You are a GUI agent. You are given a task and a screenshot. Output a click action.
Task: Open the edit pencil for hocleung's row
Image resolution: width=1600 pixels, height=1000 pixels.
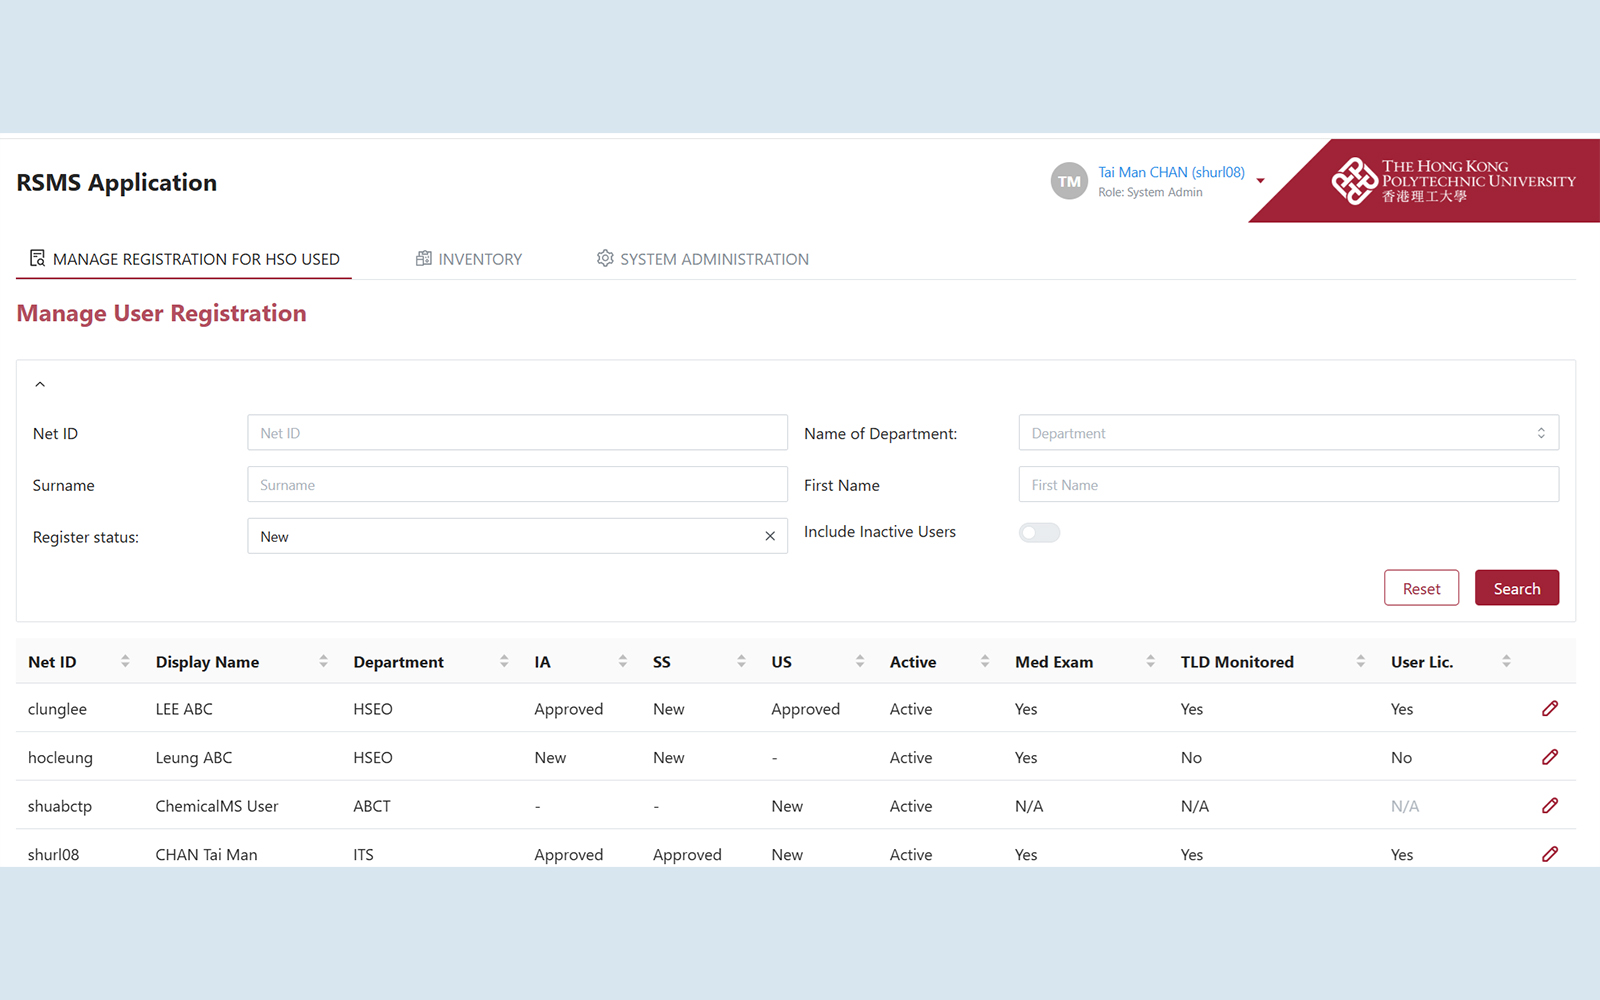pyautogui.click(x=1550, y=757)
